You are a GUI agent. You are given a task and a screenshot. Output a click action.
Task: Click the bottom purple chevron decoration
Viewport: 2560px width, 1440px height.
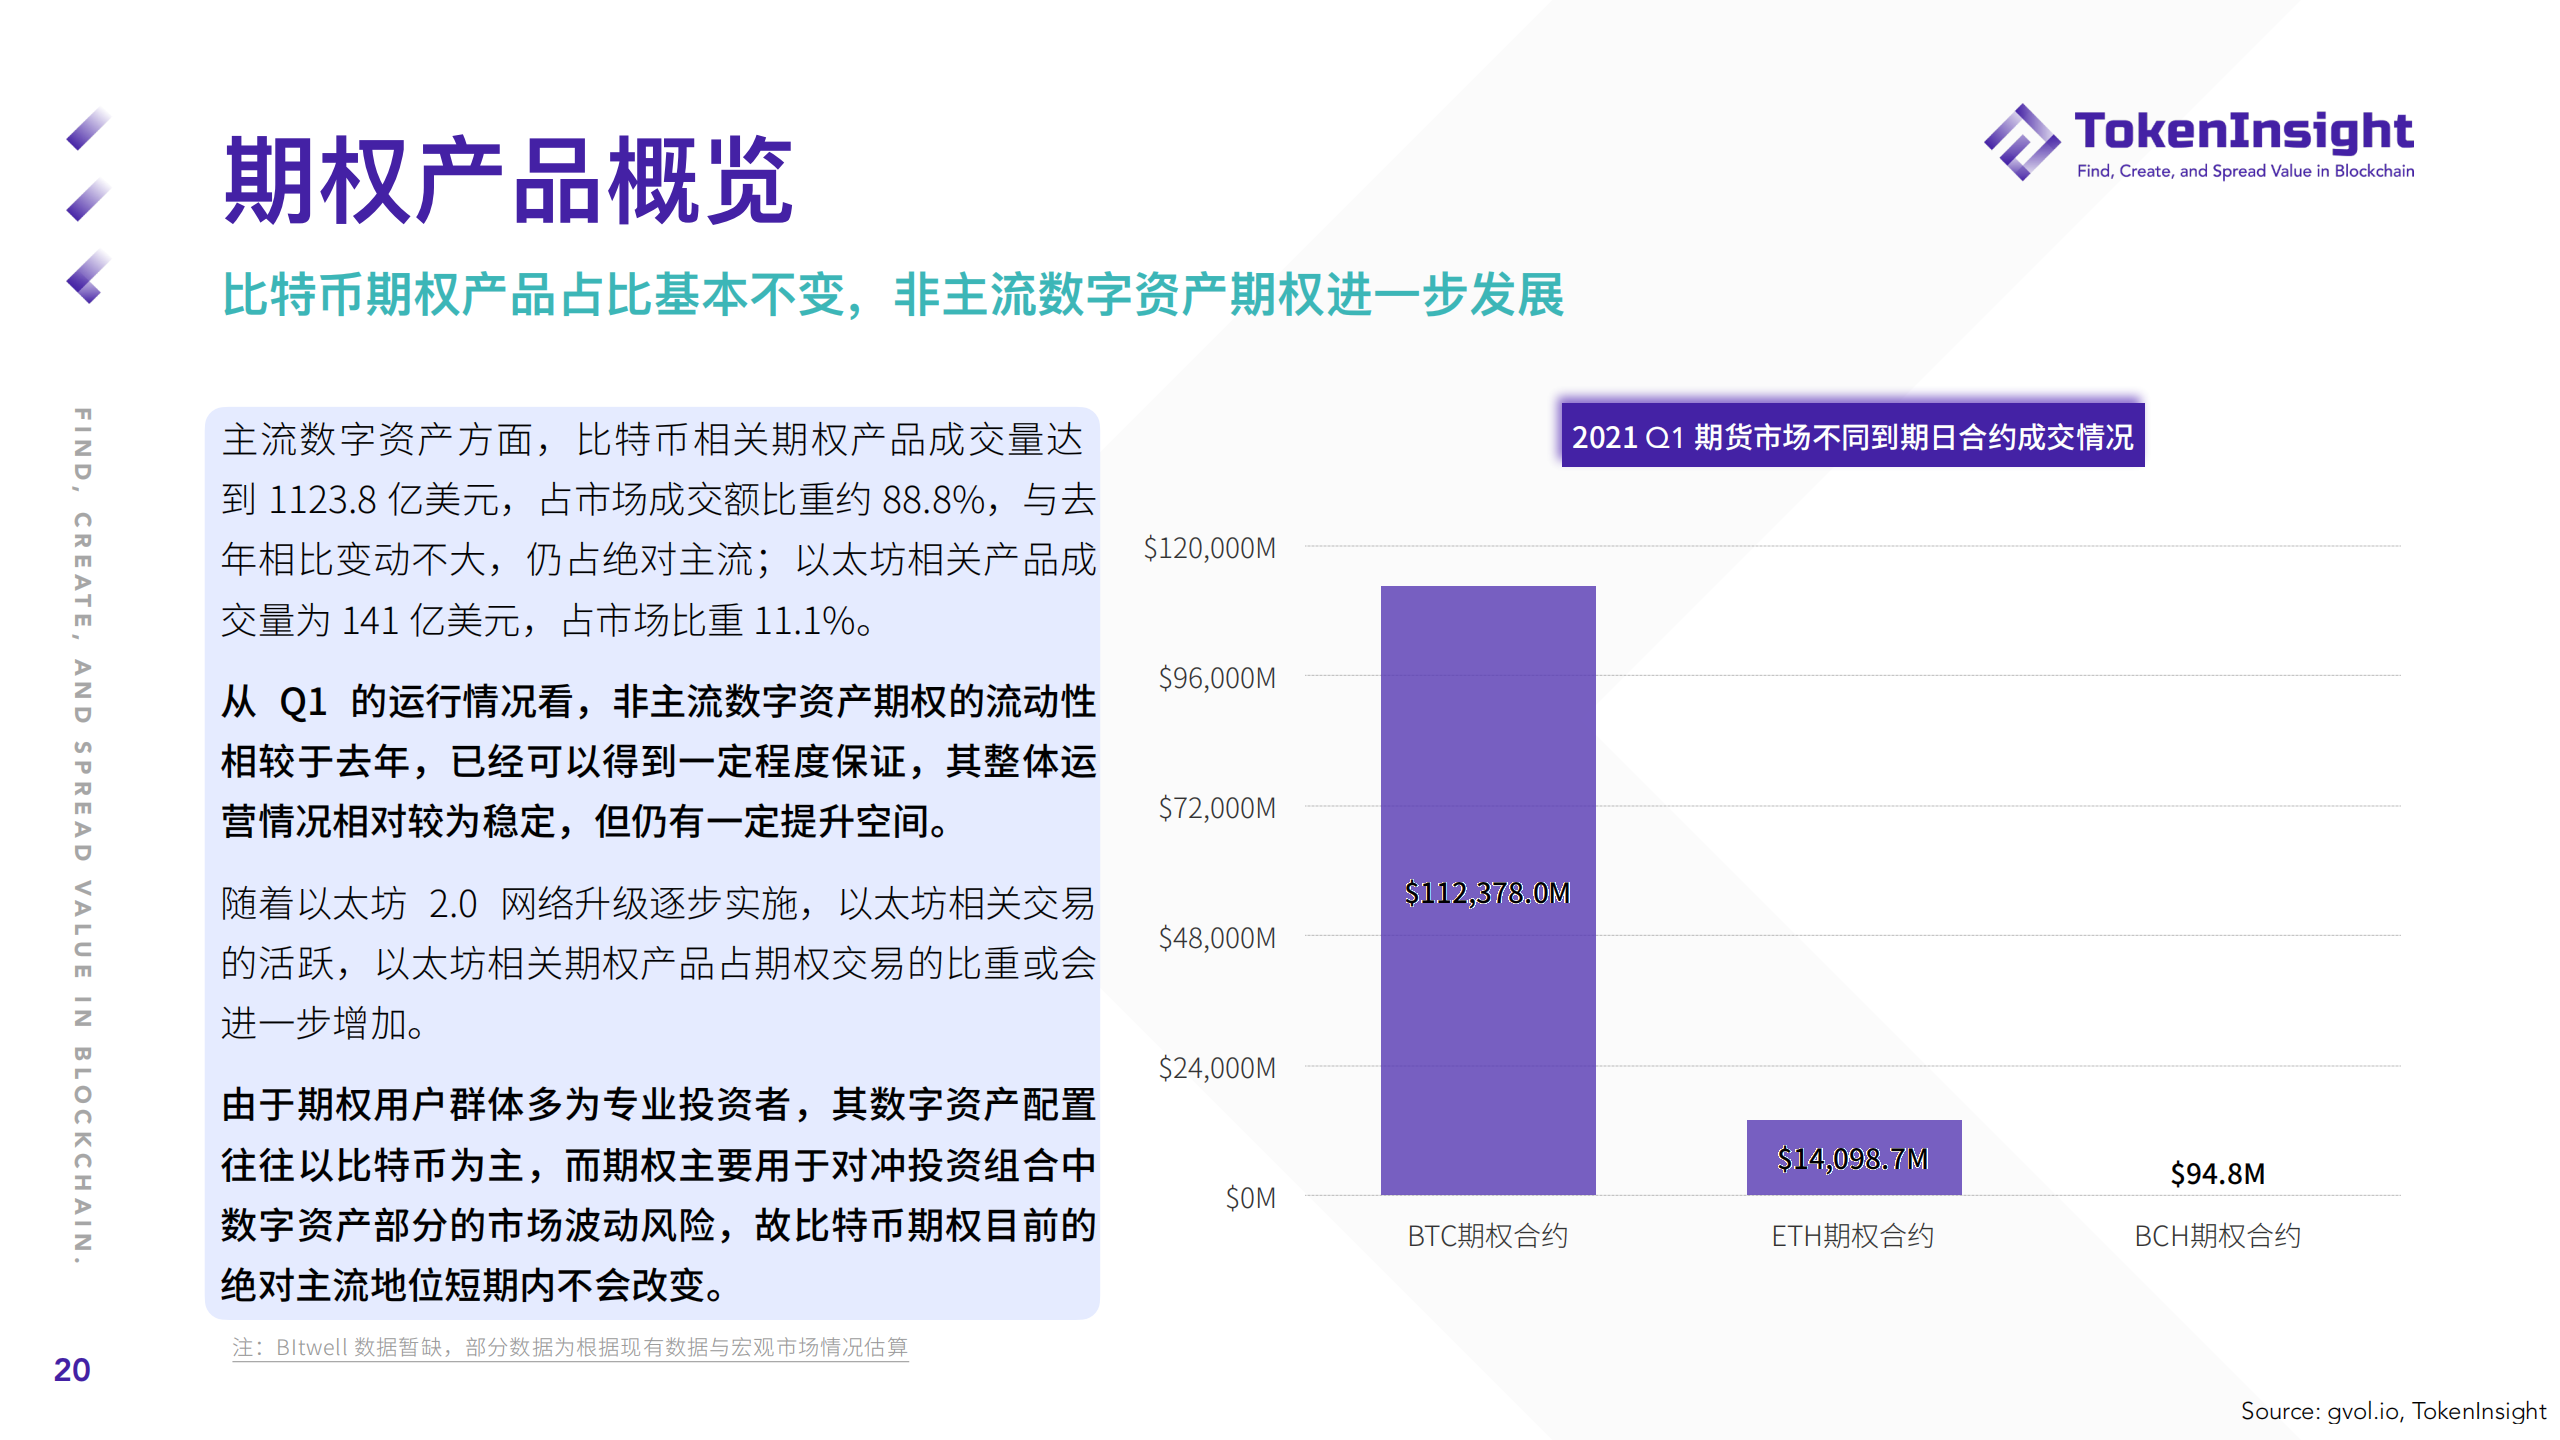87,277
